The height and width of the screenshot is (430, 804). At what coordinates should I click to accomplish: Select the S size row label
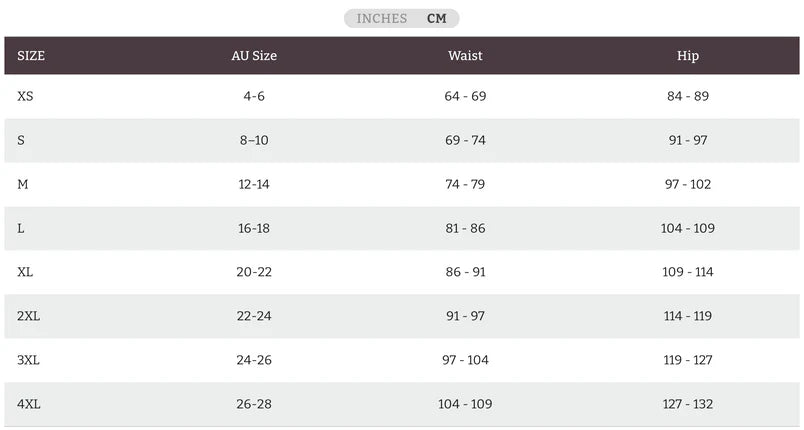(21, 140)
